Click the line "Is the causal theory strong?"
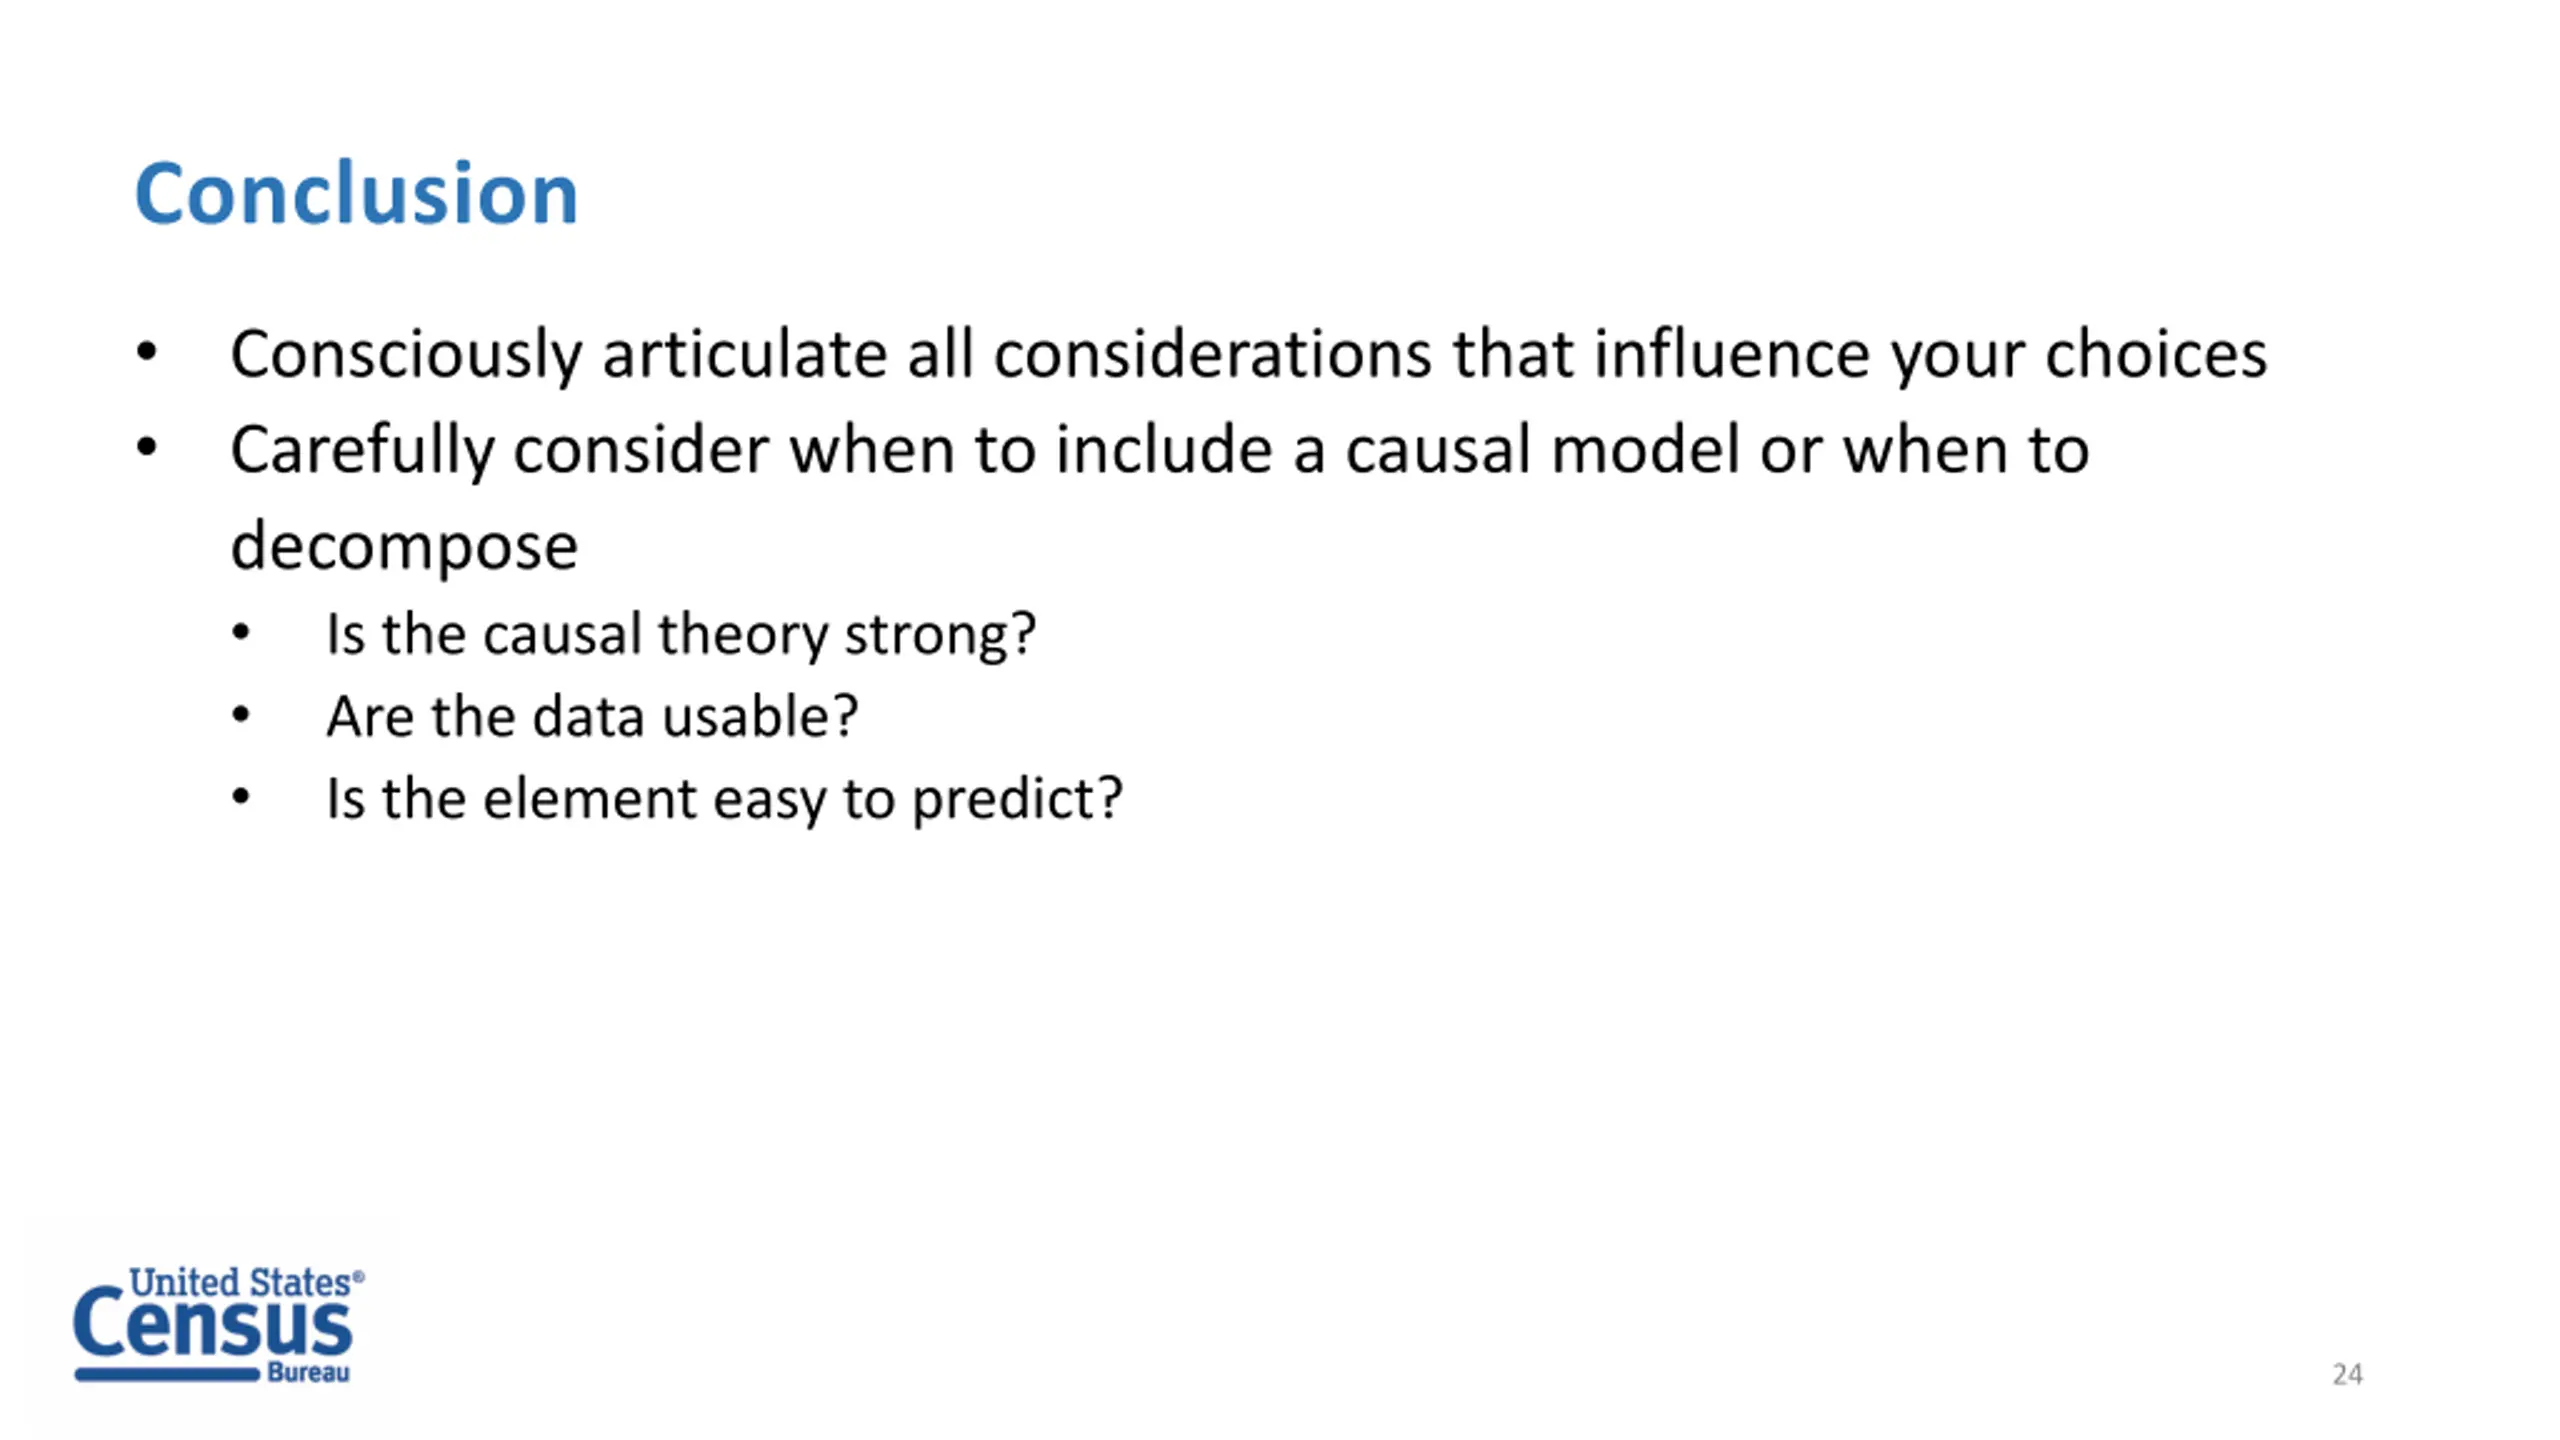The image size is (2560, 1440). (x=681, y=634)
